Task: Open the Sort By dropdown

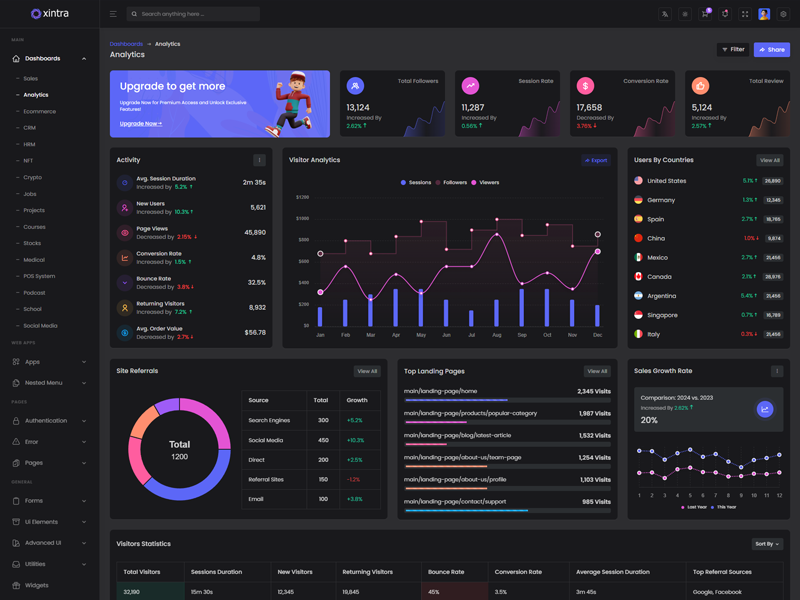Action: 767,544
